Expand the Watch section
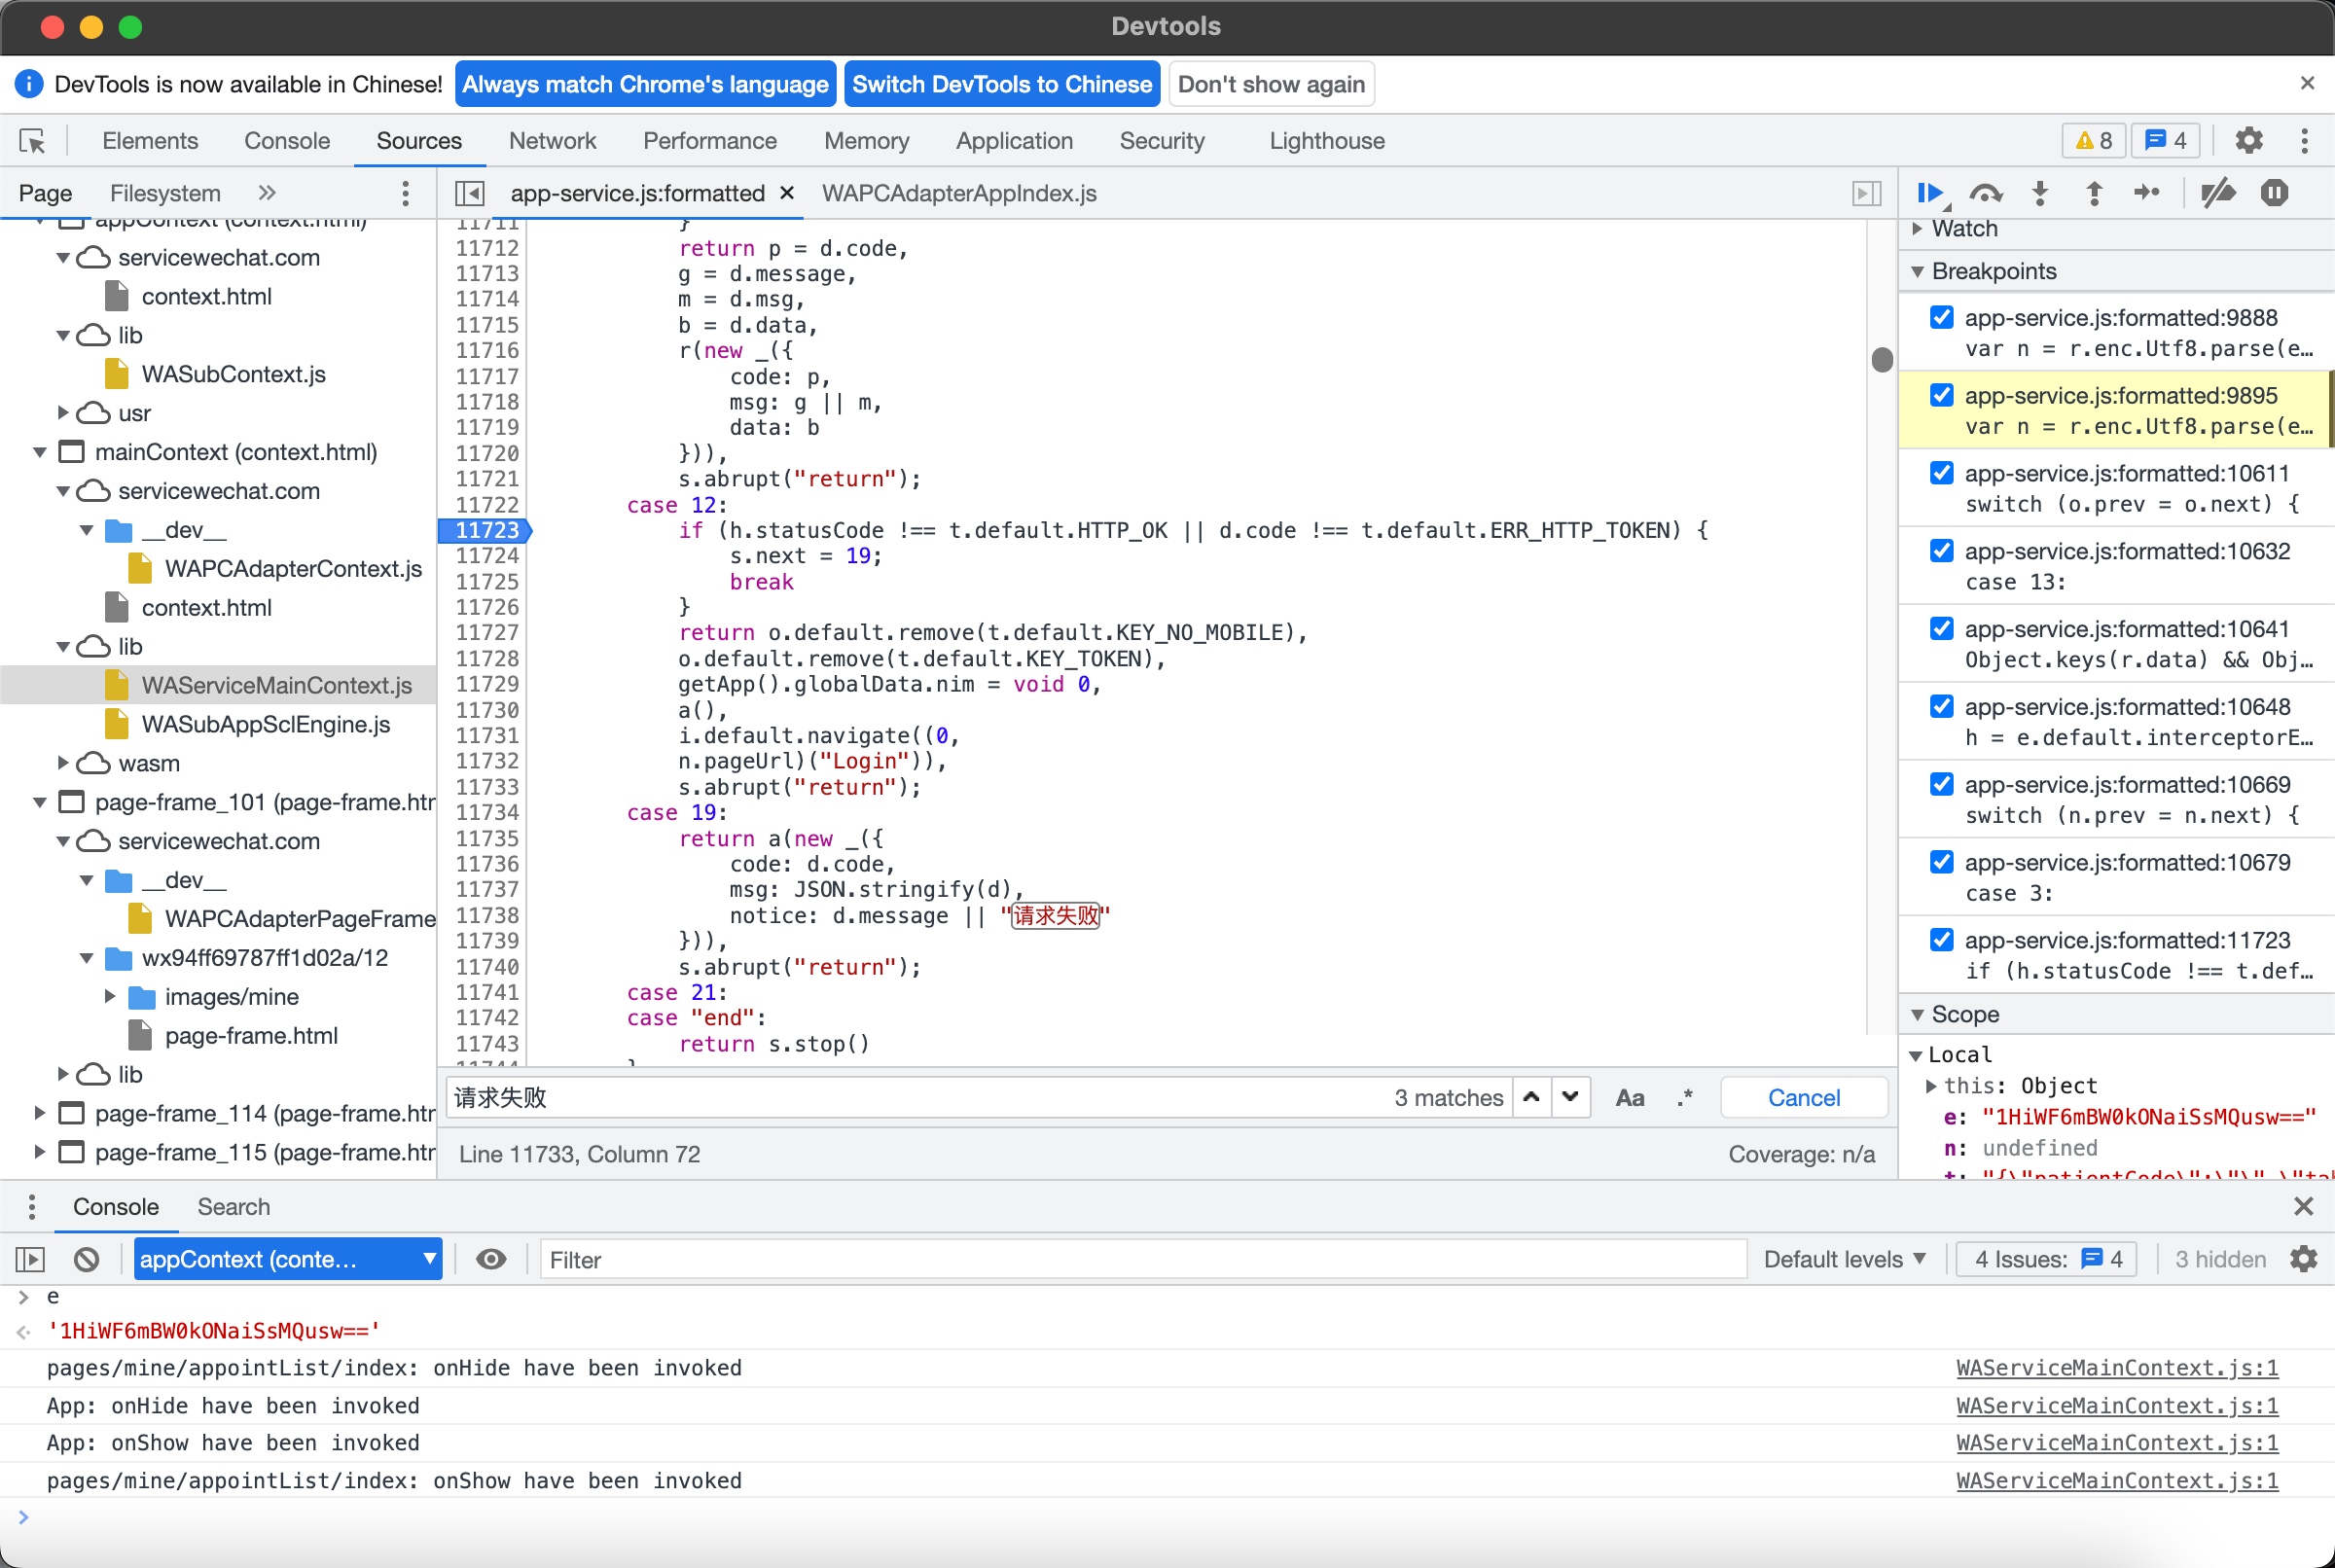 pos(1917,229)
